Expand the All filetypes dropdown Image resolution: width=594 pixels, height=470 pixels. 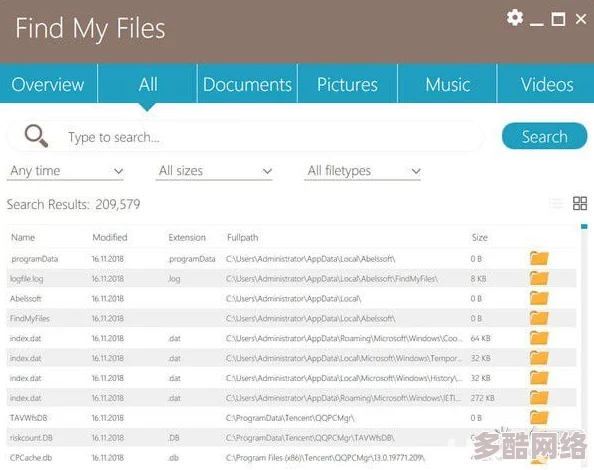(x=363, y=171)
